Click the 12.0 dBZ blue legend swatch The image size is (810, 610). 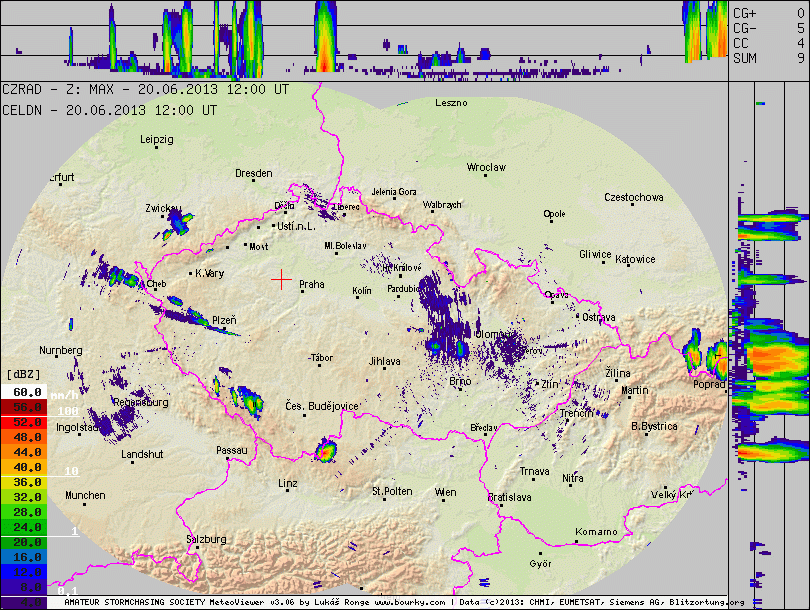point(22,571)
